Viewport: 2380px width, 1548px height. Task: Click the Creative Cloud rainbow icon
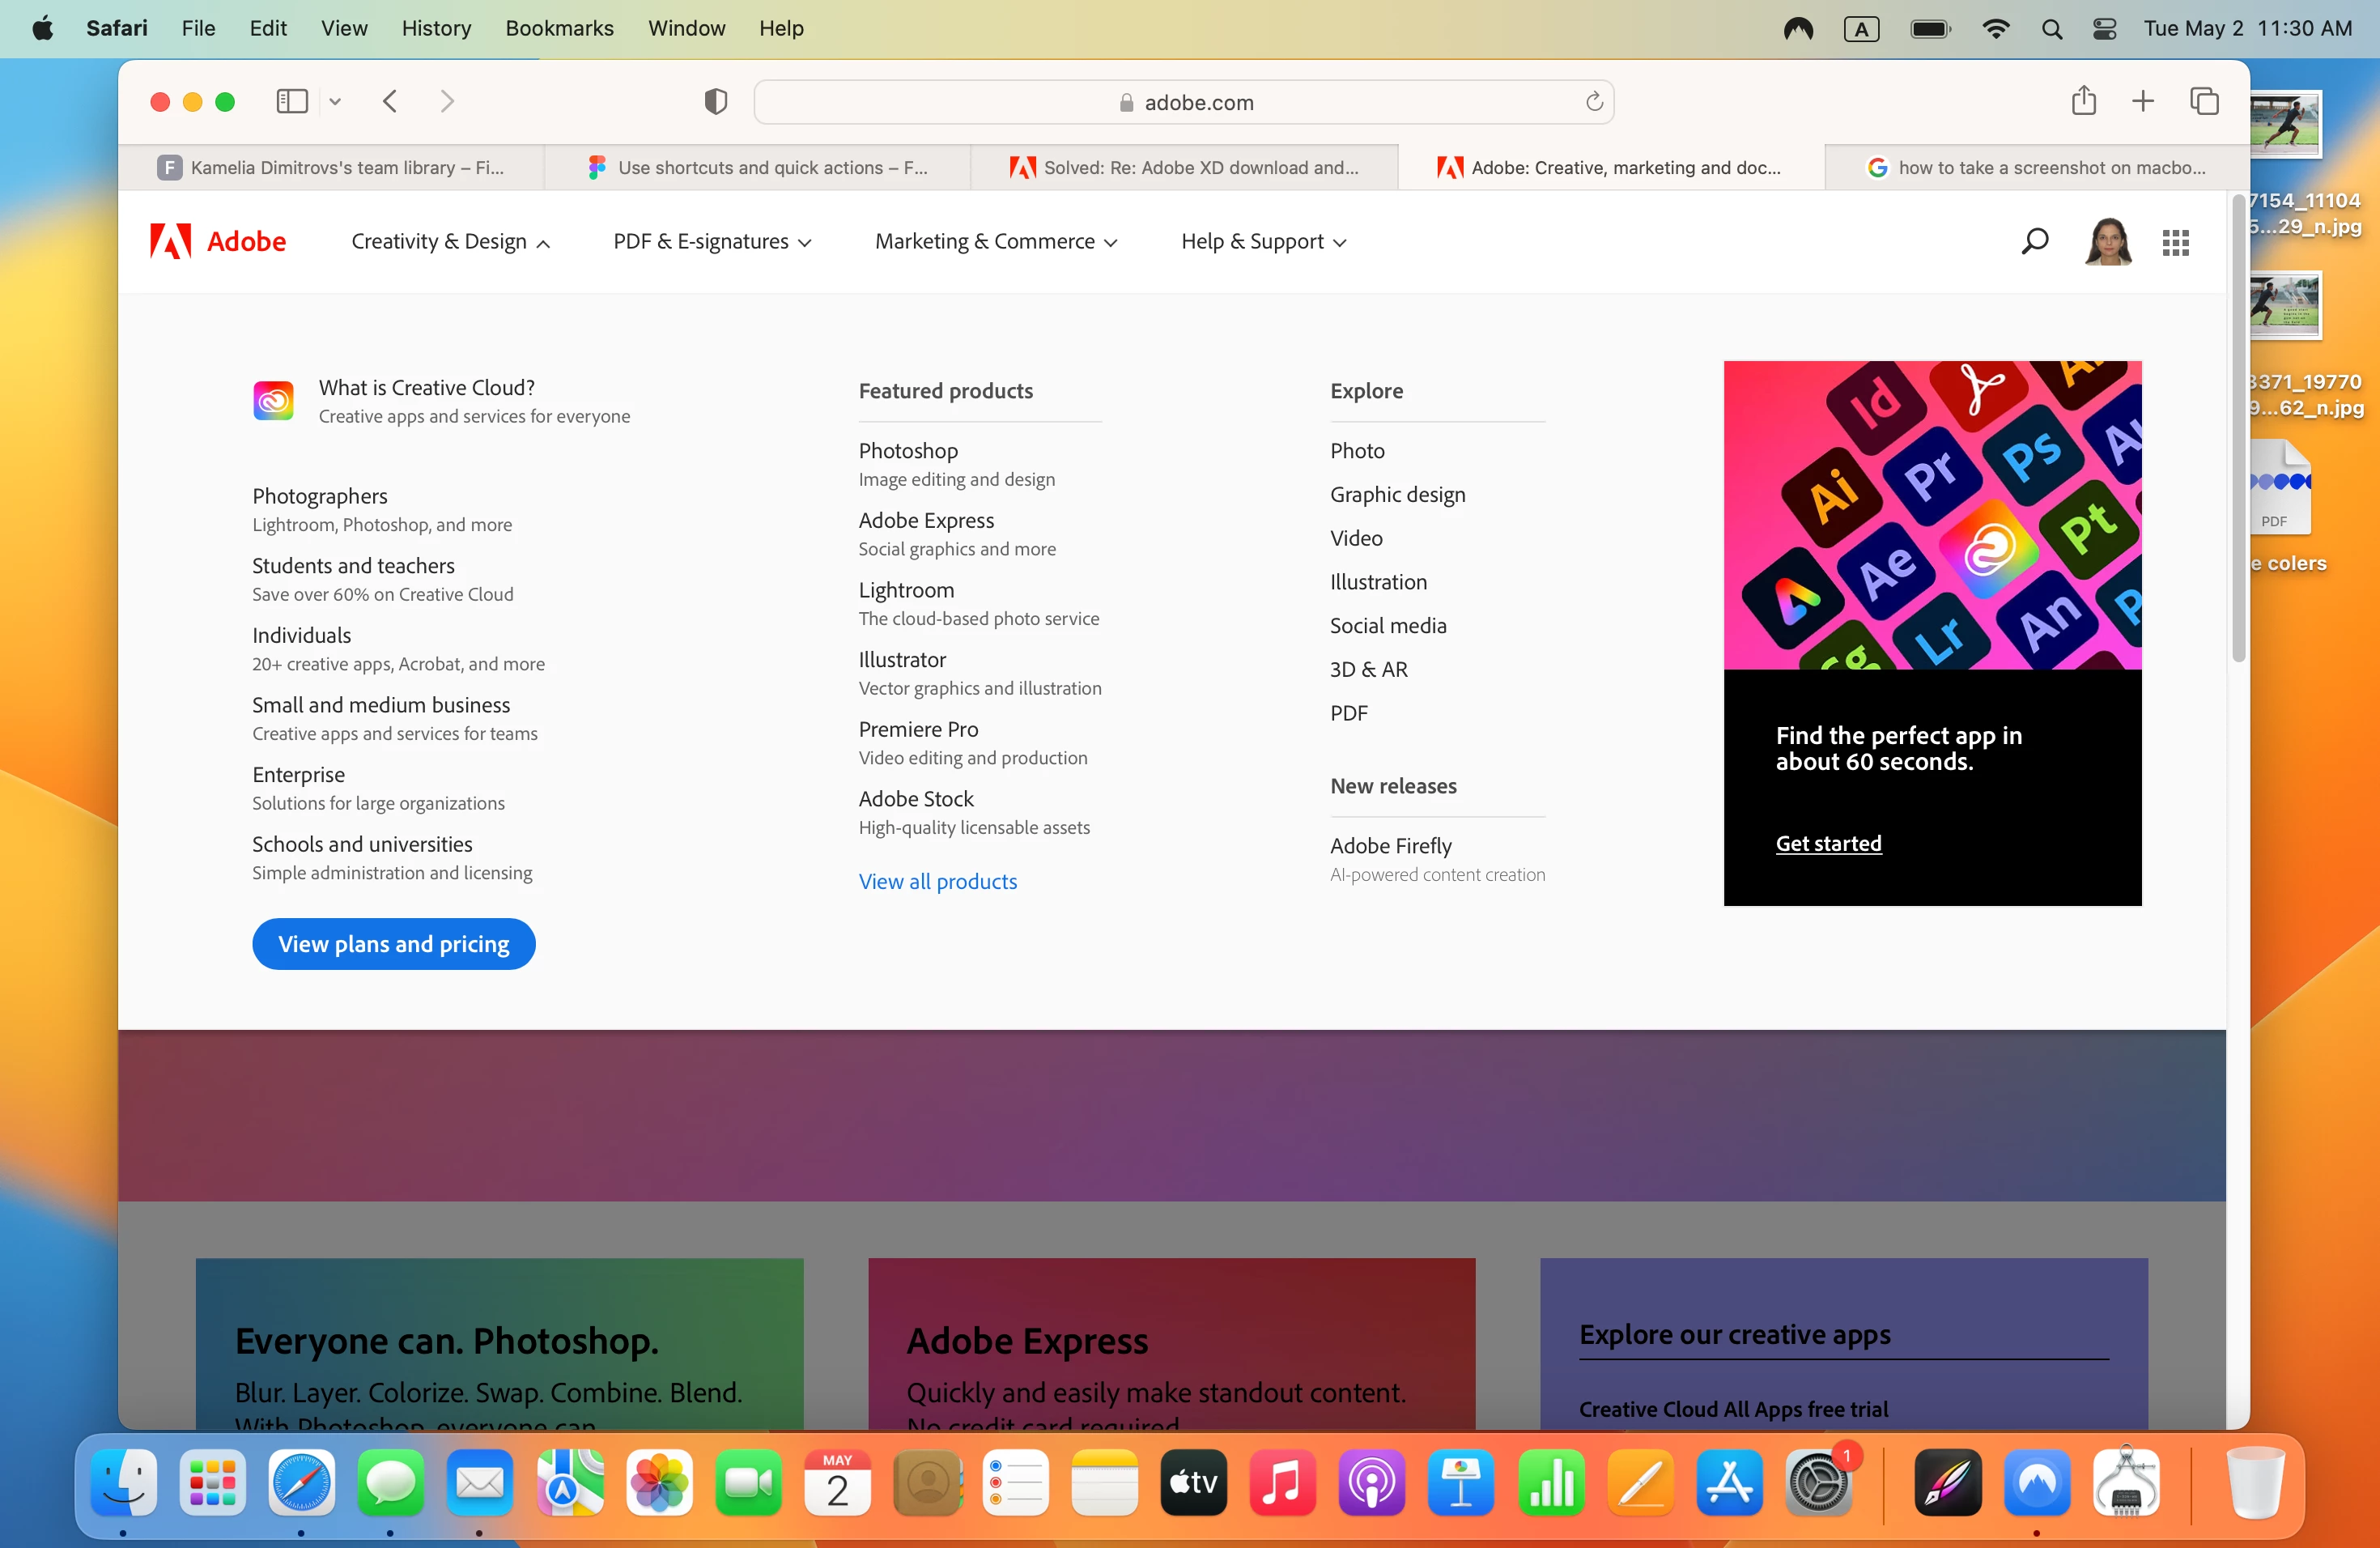point(273,401)
